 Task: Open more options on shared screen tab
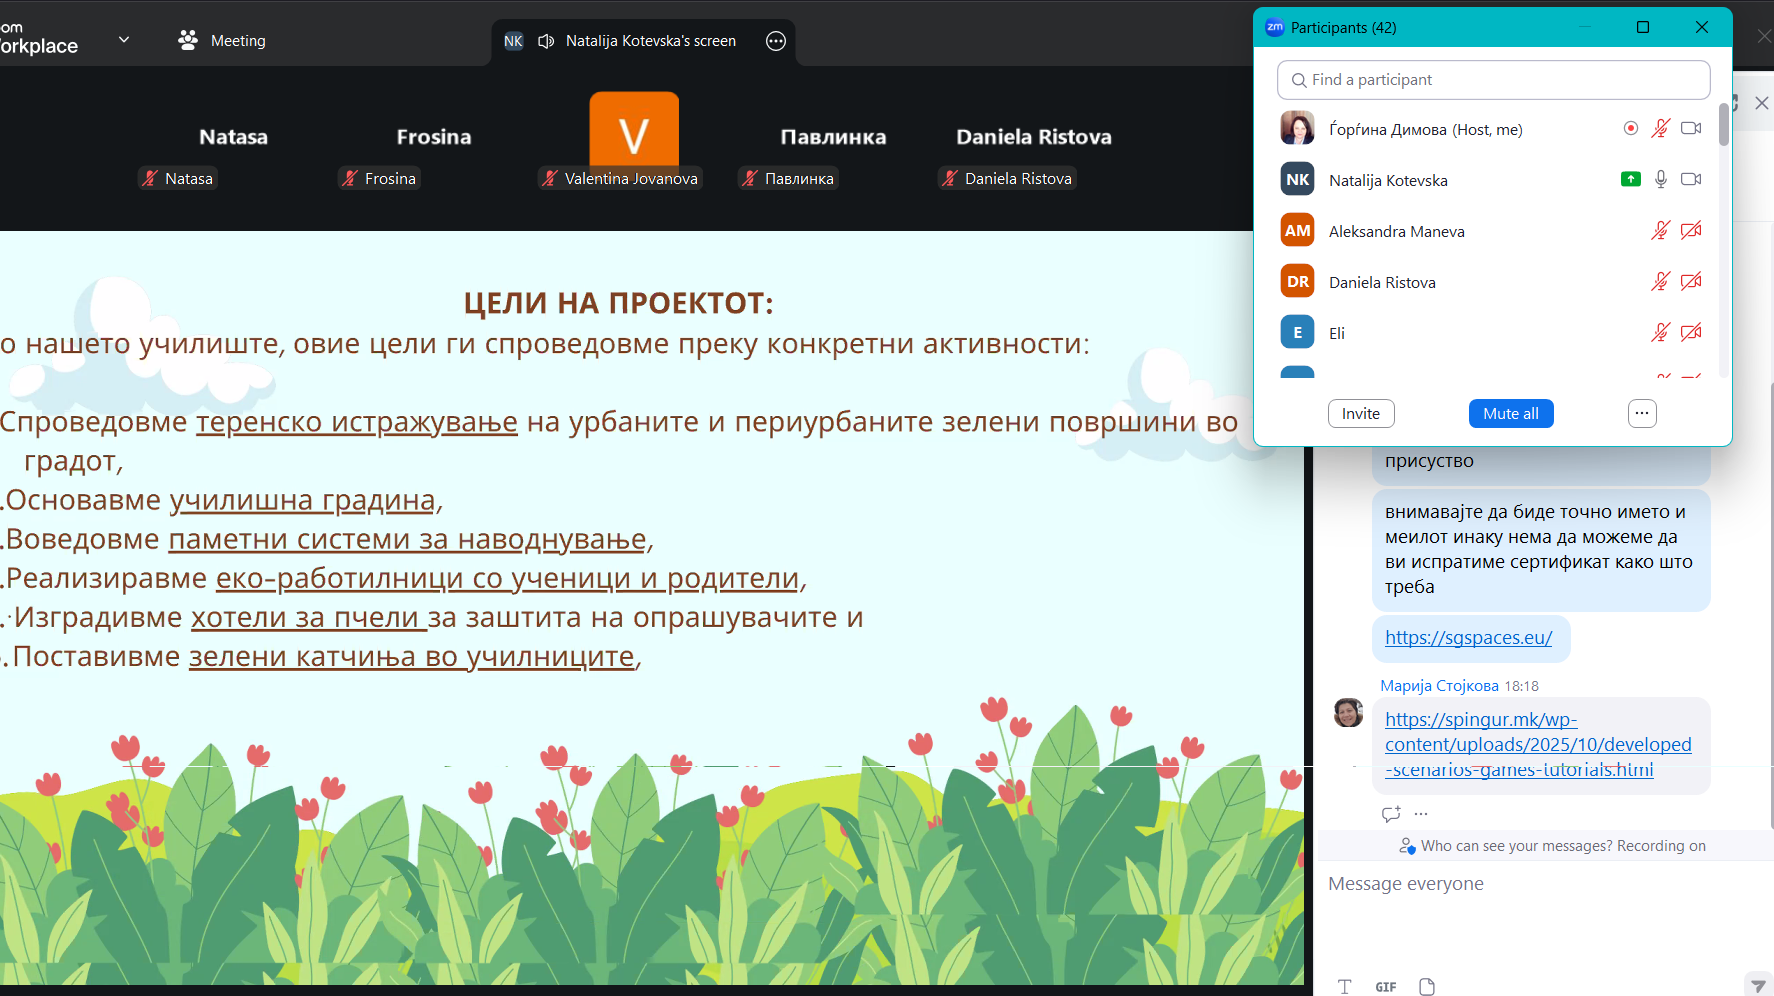click(x=776, y=41)
